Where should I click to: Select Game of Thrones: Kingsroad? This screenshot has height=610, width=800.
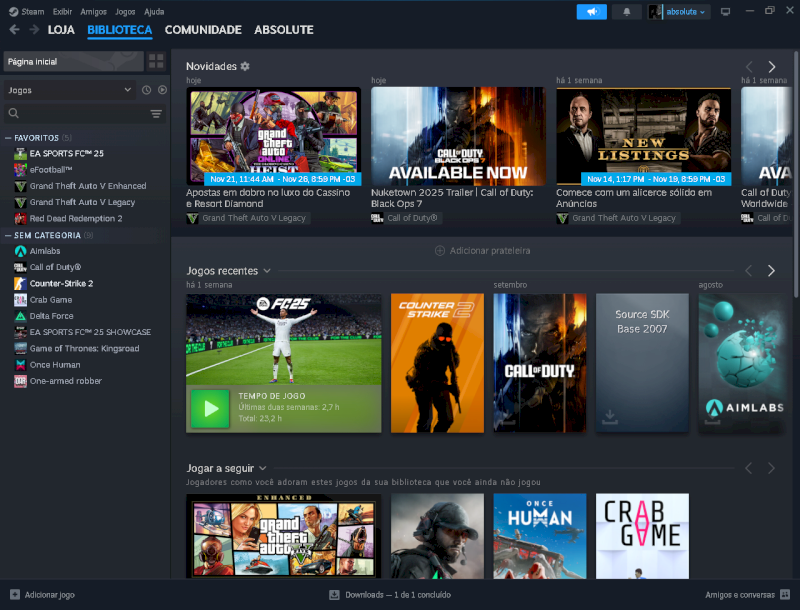click(85, 348)
